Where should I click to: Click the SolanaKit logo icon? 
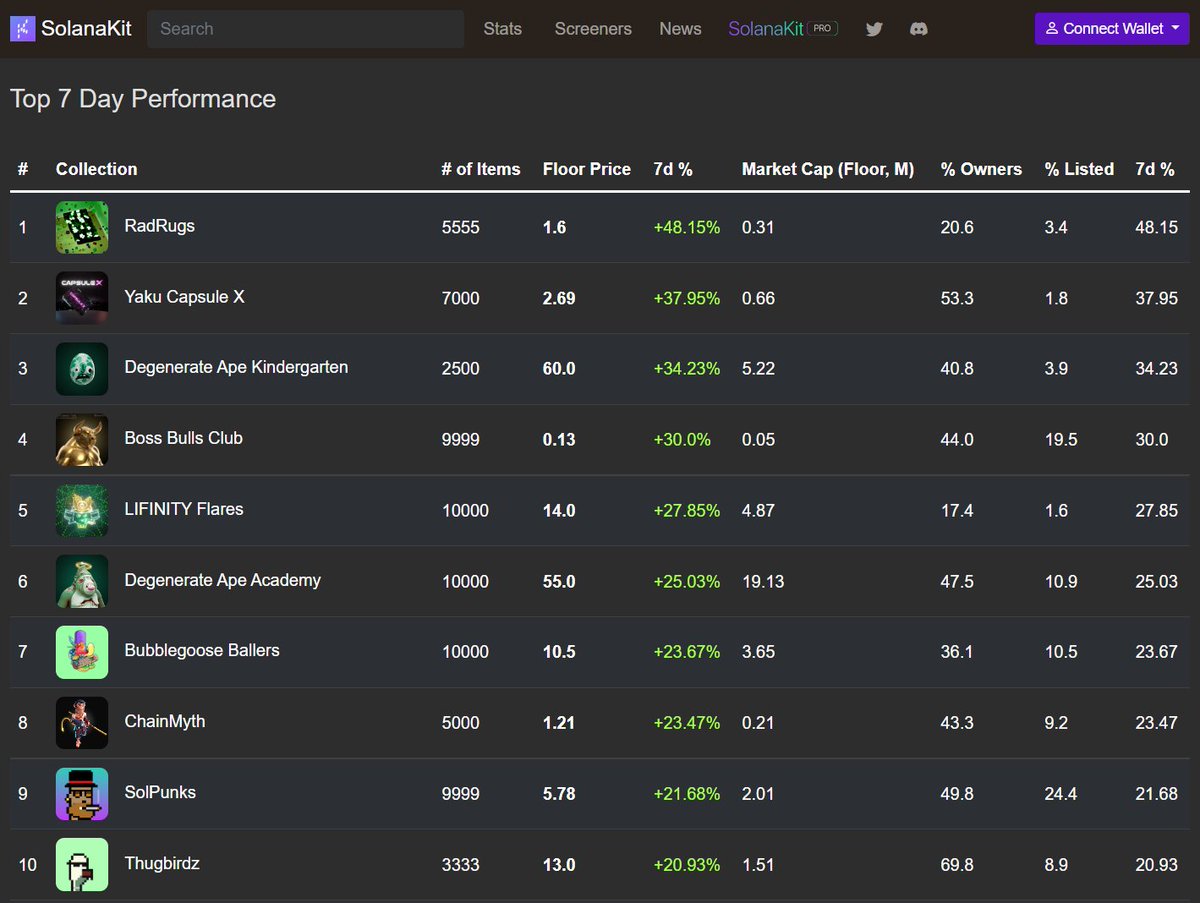[x=22, y=29]
